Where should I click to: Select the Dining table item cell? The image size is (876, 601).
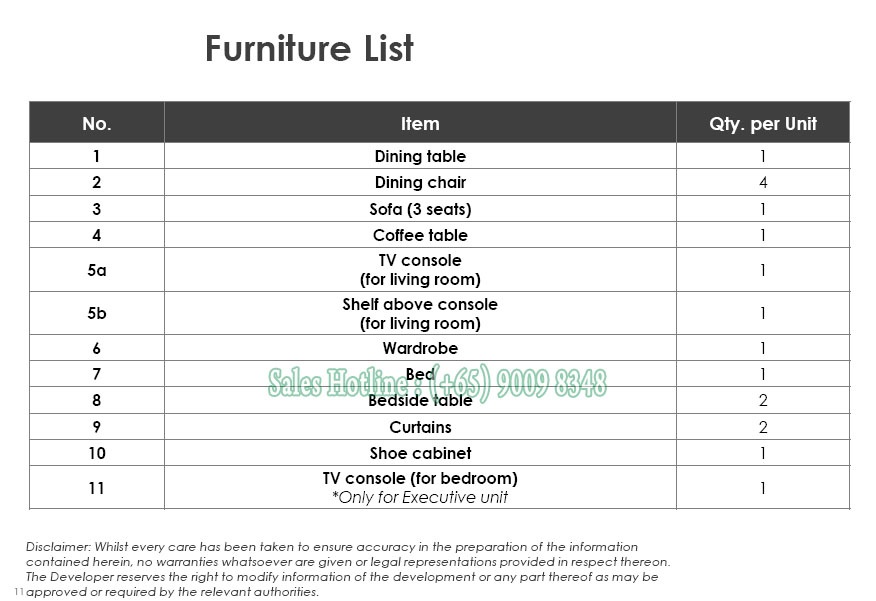420,156
